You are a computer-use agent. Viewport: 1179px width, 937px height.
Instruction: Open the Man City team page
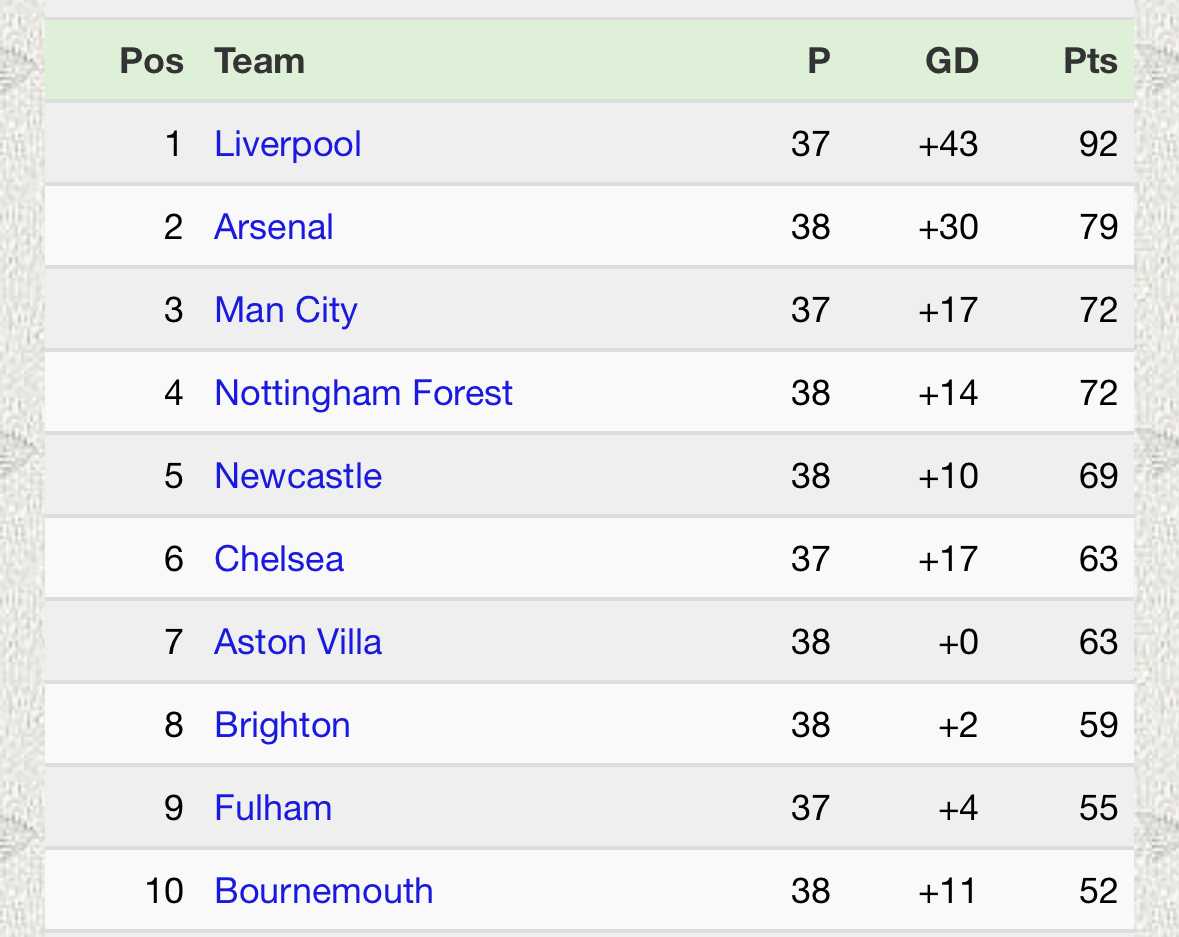pyautogui.click(x=286, y=311)
